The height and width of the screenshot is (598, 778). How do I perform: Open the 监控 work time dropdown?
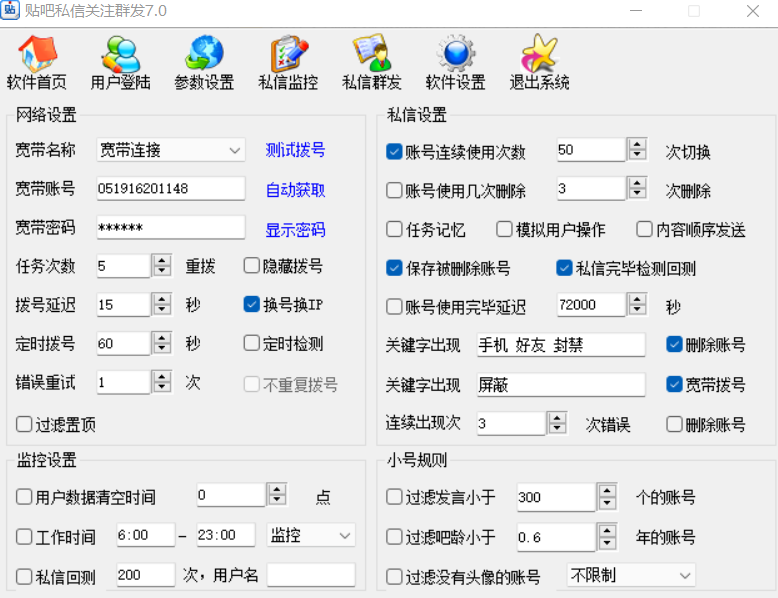point(345,536)
